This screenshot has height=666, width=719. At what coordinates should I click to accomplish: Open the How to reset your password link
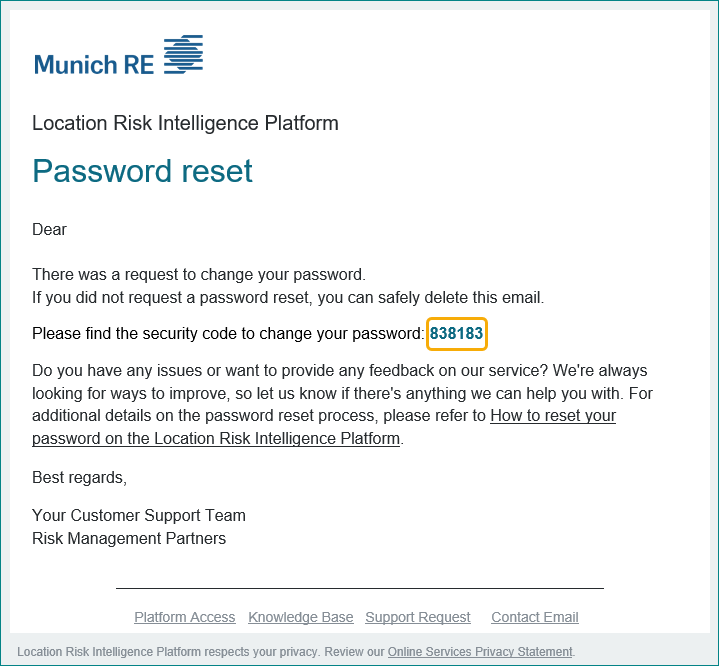[x=324, y=427]
